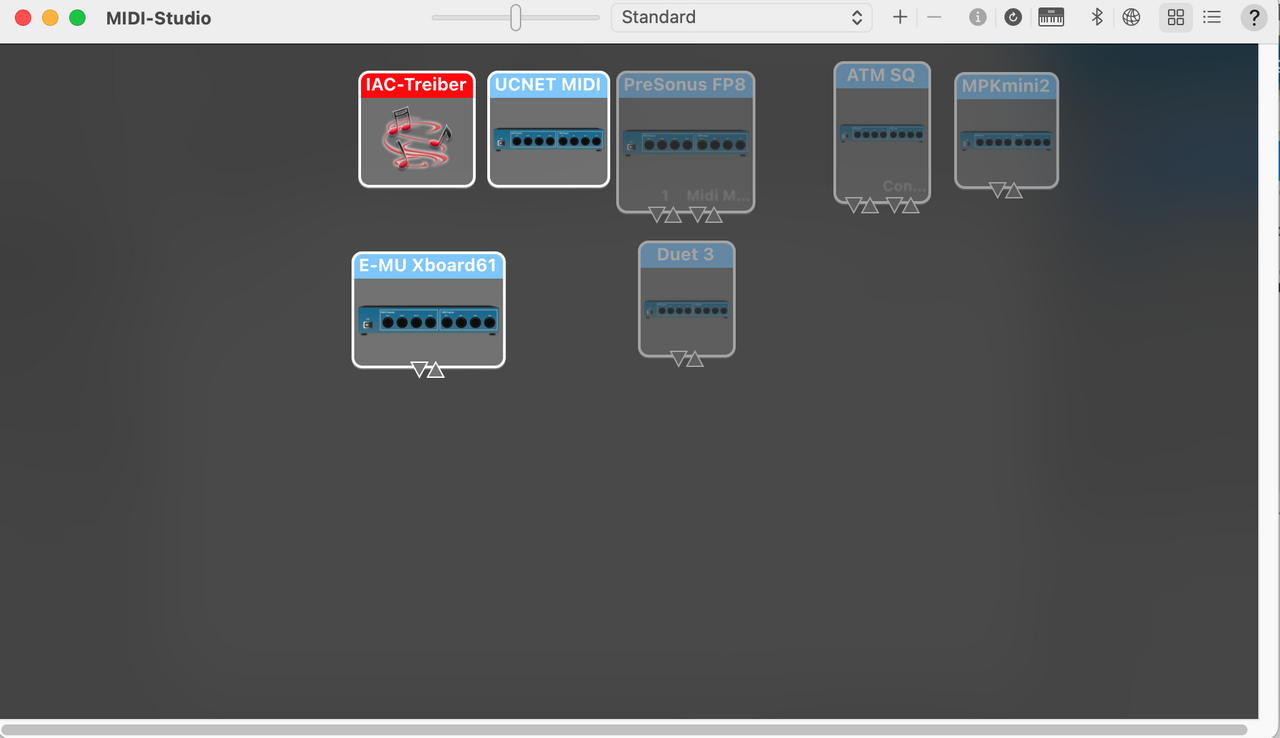Click the MIDI-Studio window title
Screen dimensions: 1280x738
tap(158, 18)
